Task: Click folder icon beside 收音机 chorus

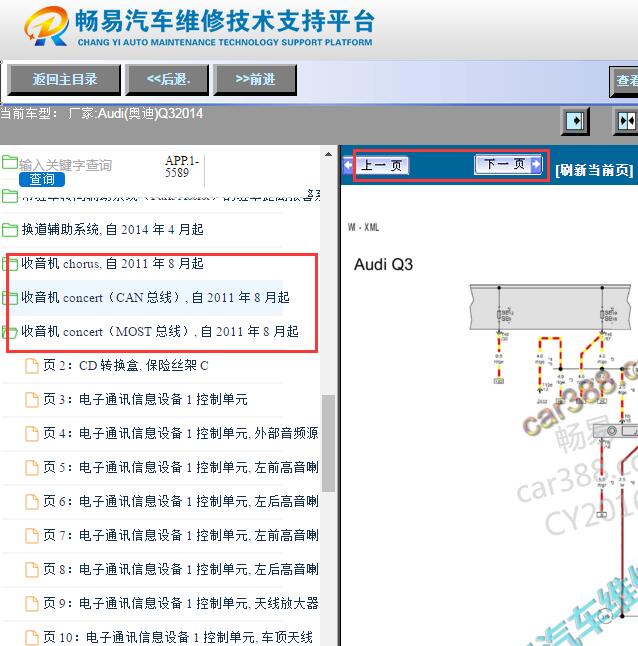Action: [x=9, y=264]
